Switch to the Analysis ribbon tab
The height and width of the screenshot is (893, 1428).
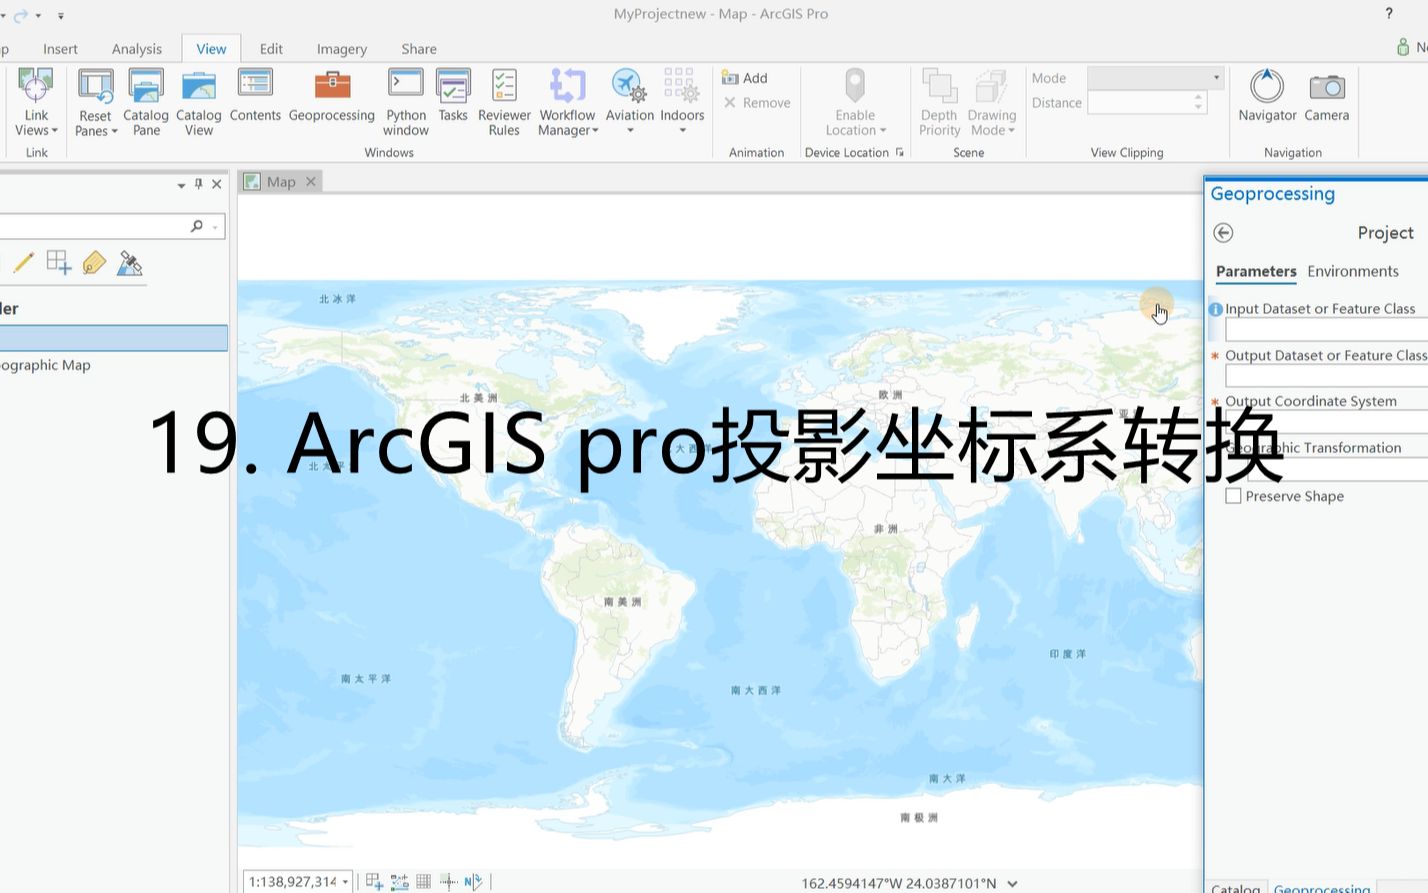tap(137, 48)
